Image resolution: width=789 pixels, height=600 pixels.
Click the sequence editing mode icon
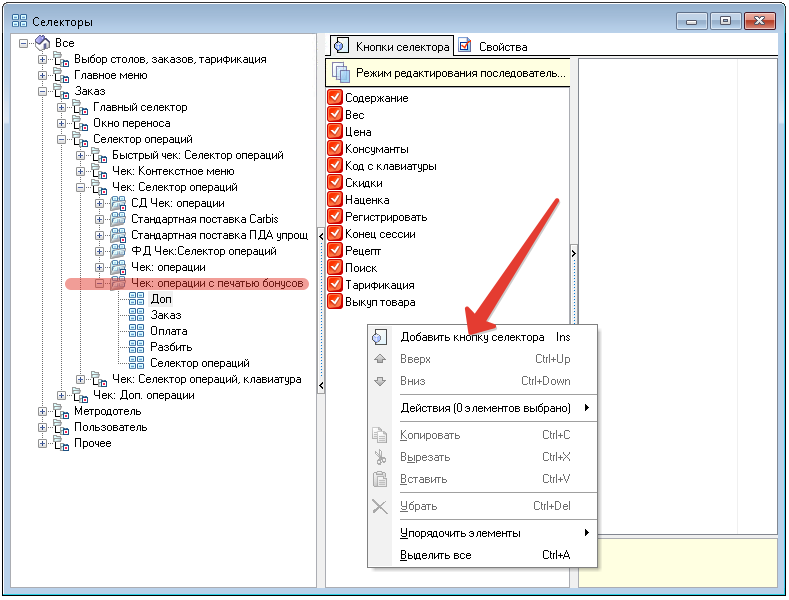click(341, 73)
